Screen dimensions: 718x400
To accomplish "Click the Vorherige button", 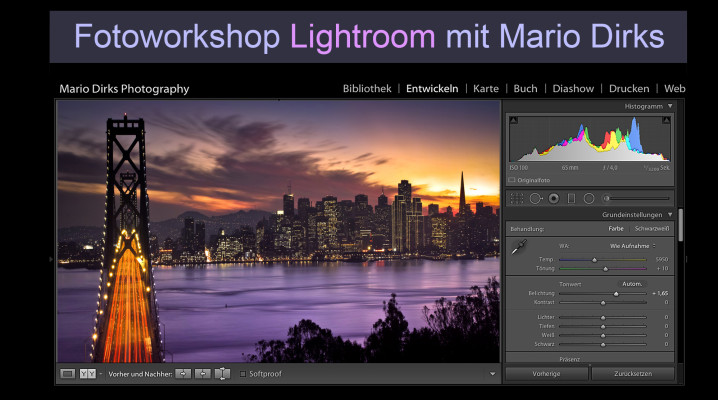I will [x=546, y=374].
